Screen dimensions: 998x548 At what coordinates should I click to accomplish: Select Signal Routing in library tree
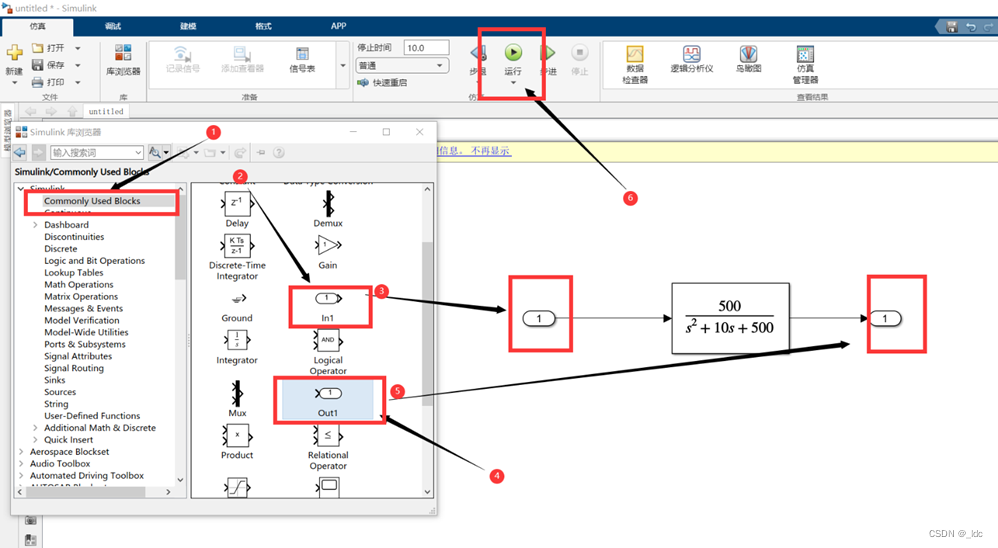73,368
